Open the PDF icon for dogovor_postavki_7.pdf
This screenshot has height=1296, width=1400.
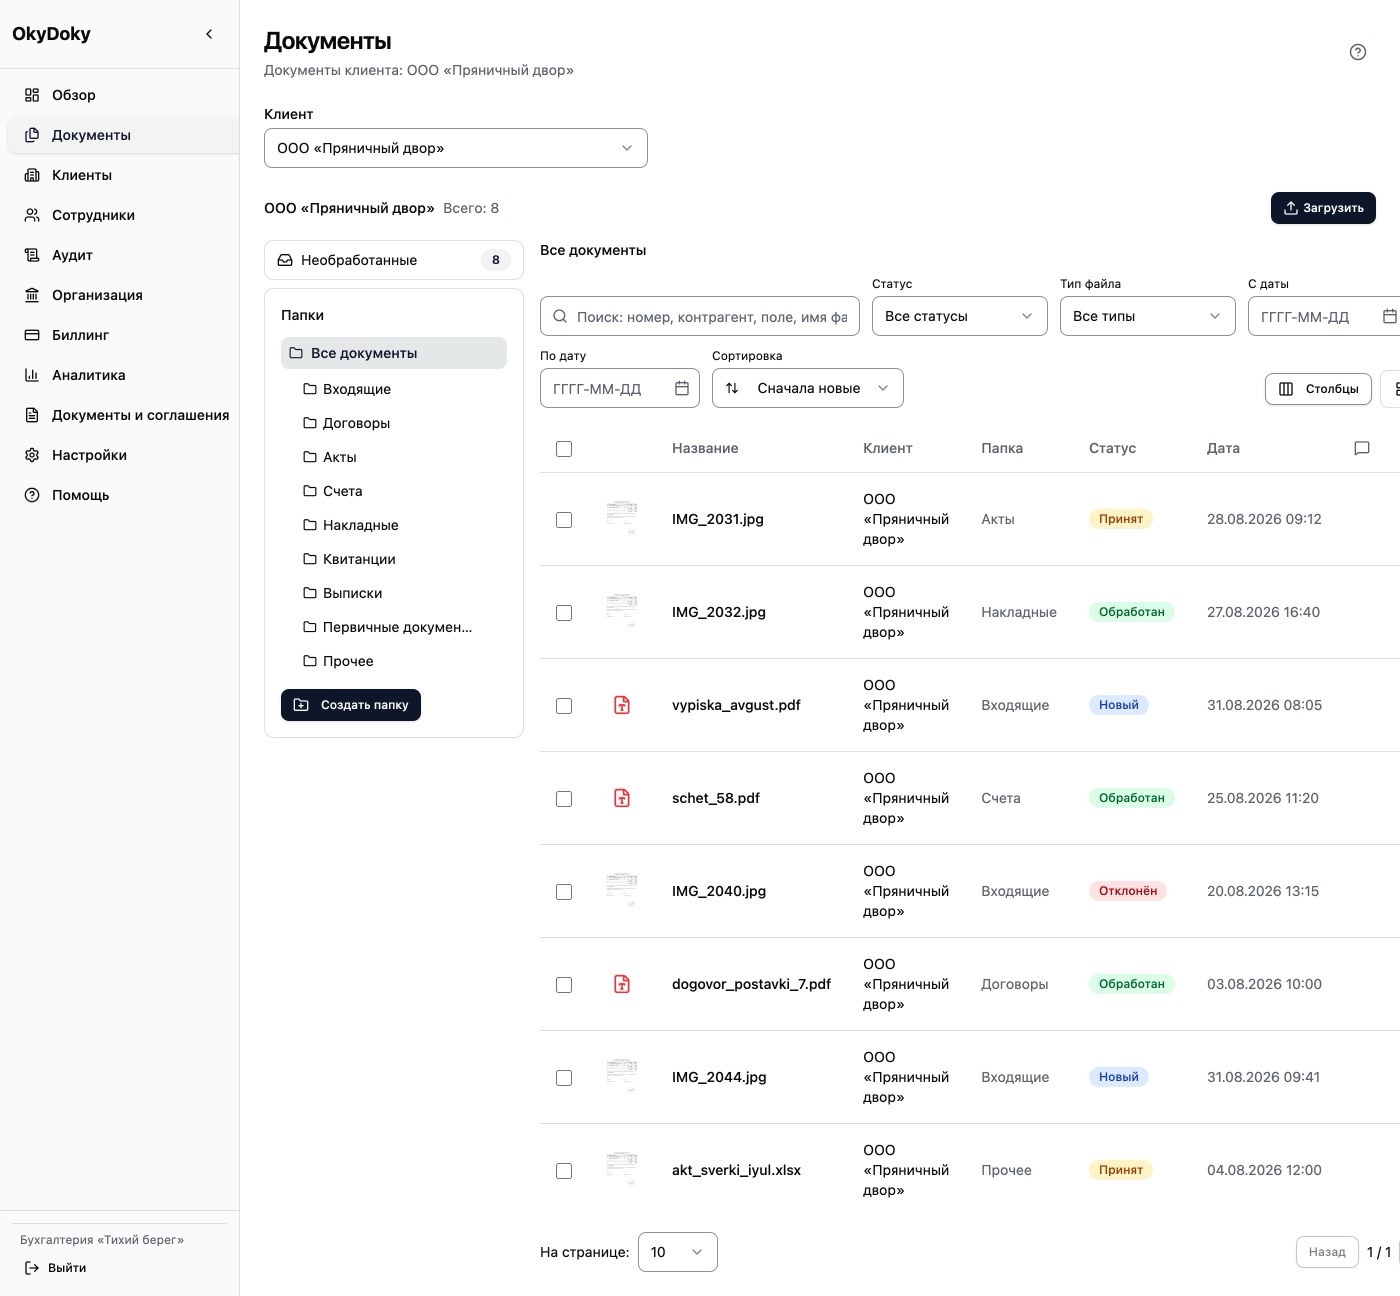coord(622,984)
